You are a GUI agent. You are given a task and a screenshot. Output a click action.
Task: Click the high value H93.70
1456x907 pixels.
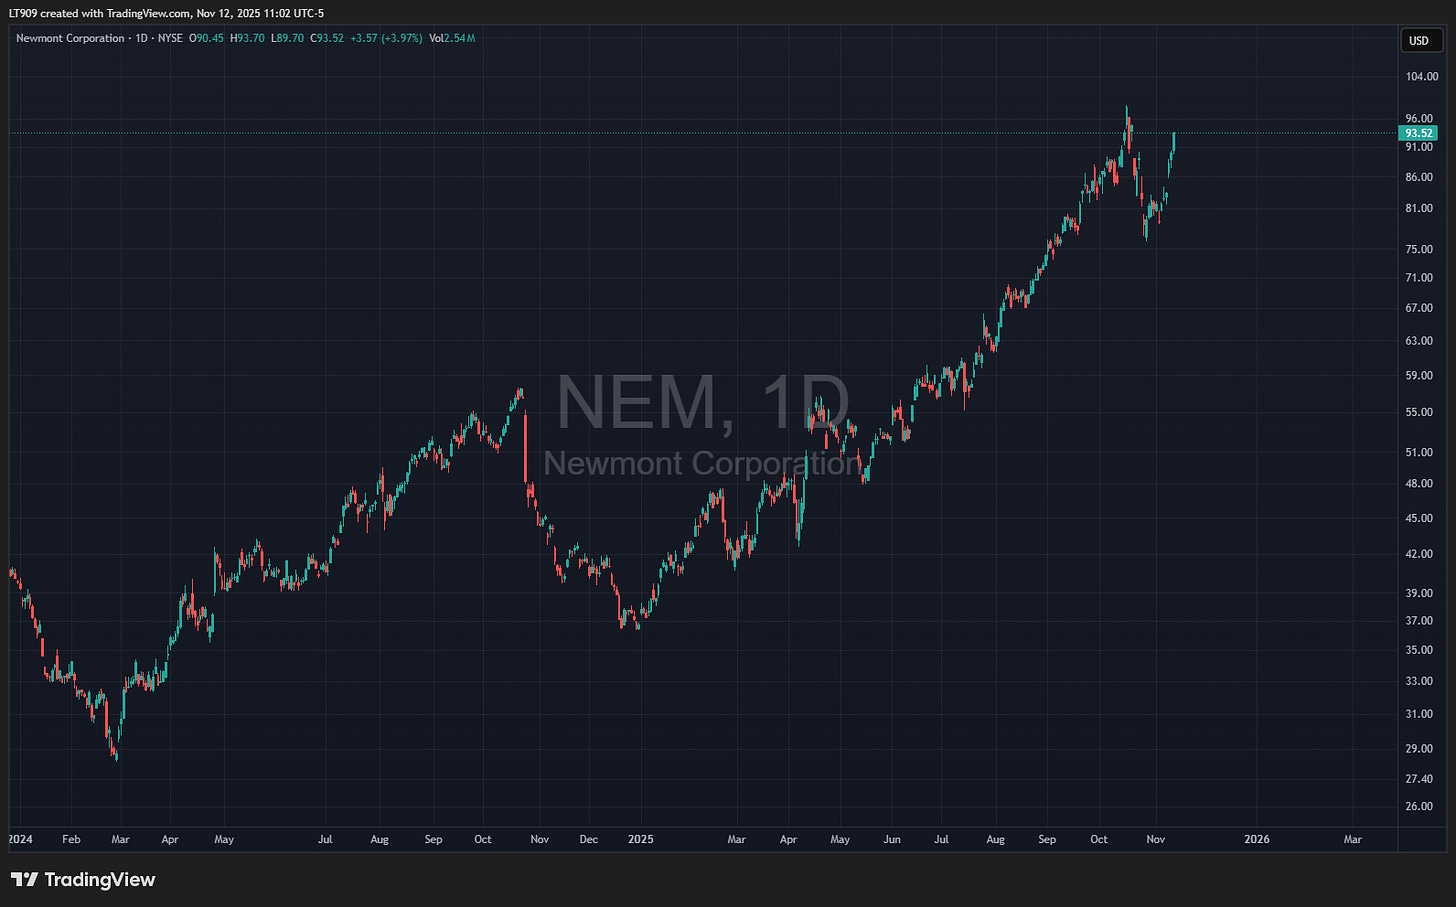247,38
